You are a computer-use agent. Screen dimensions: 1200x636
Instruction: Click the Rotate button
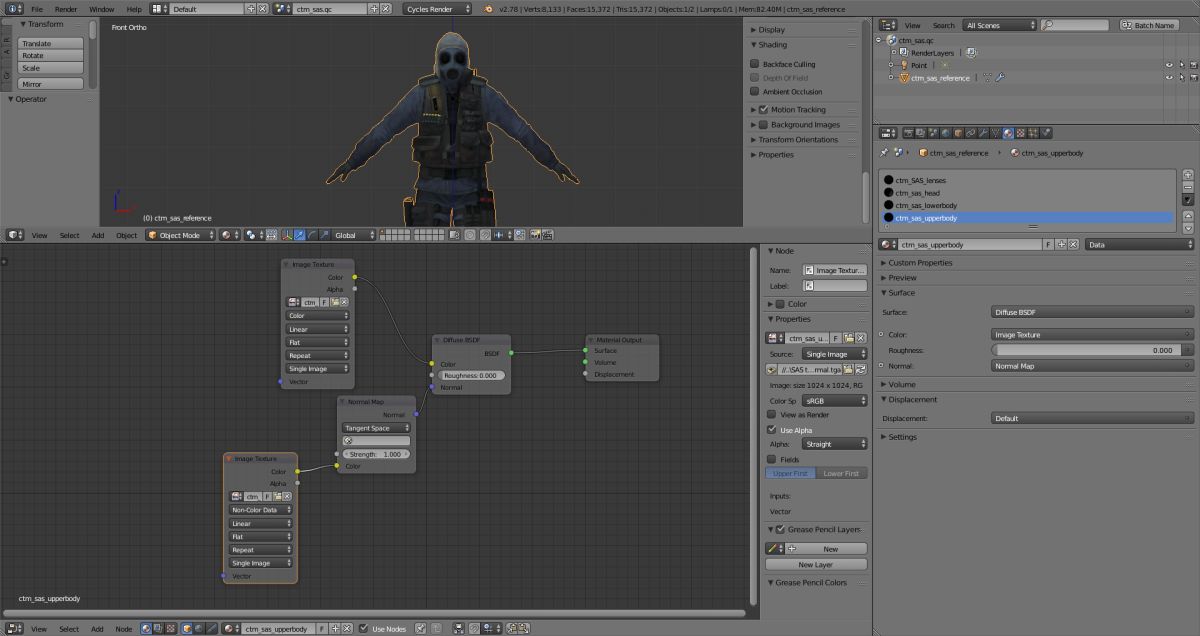(50, 56)
